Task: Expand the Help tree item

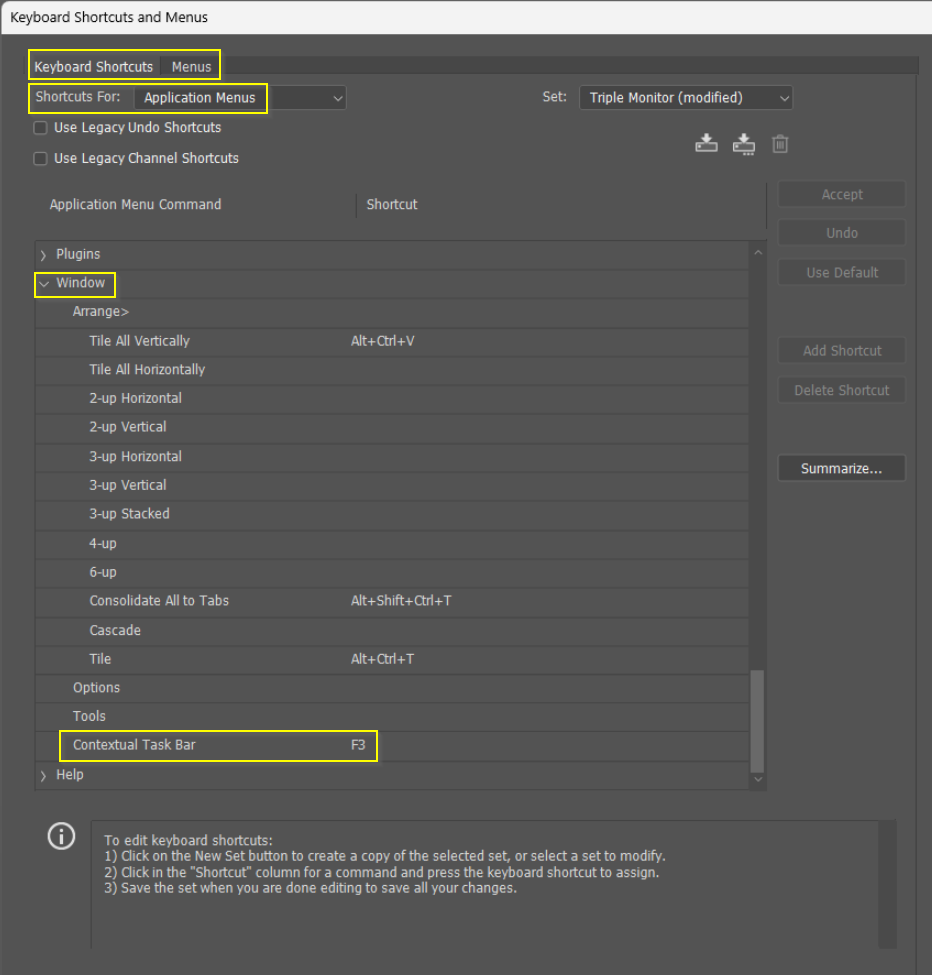Action: (43, 774)
